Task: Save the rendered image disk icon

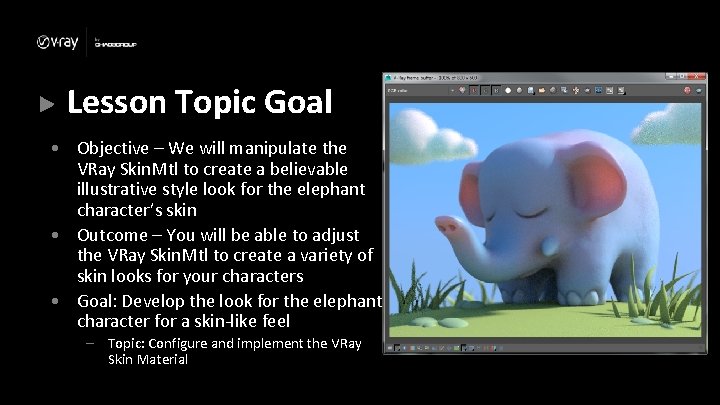Action: (531, 90)
